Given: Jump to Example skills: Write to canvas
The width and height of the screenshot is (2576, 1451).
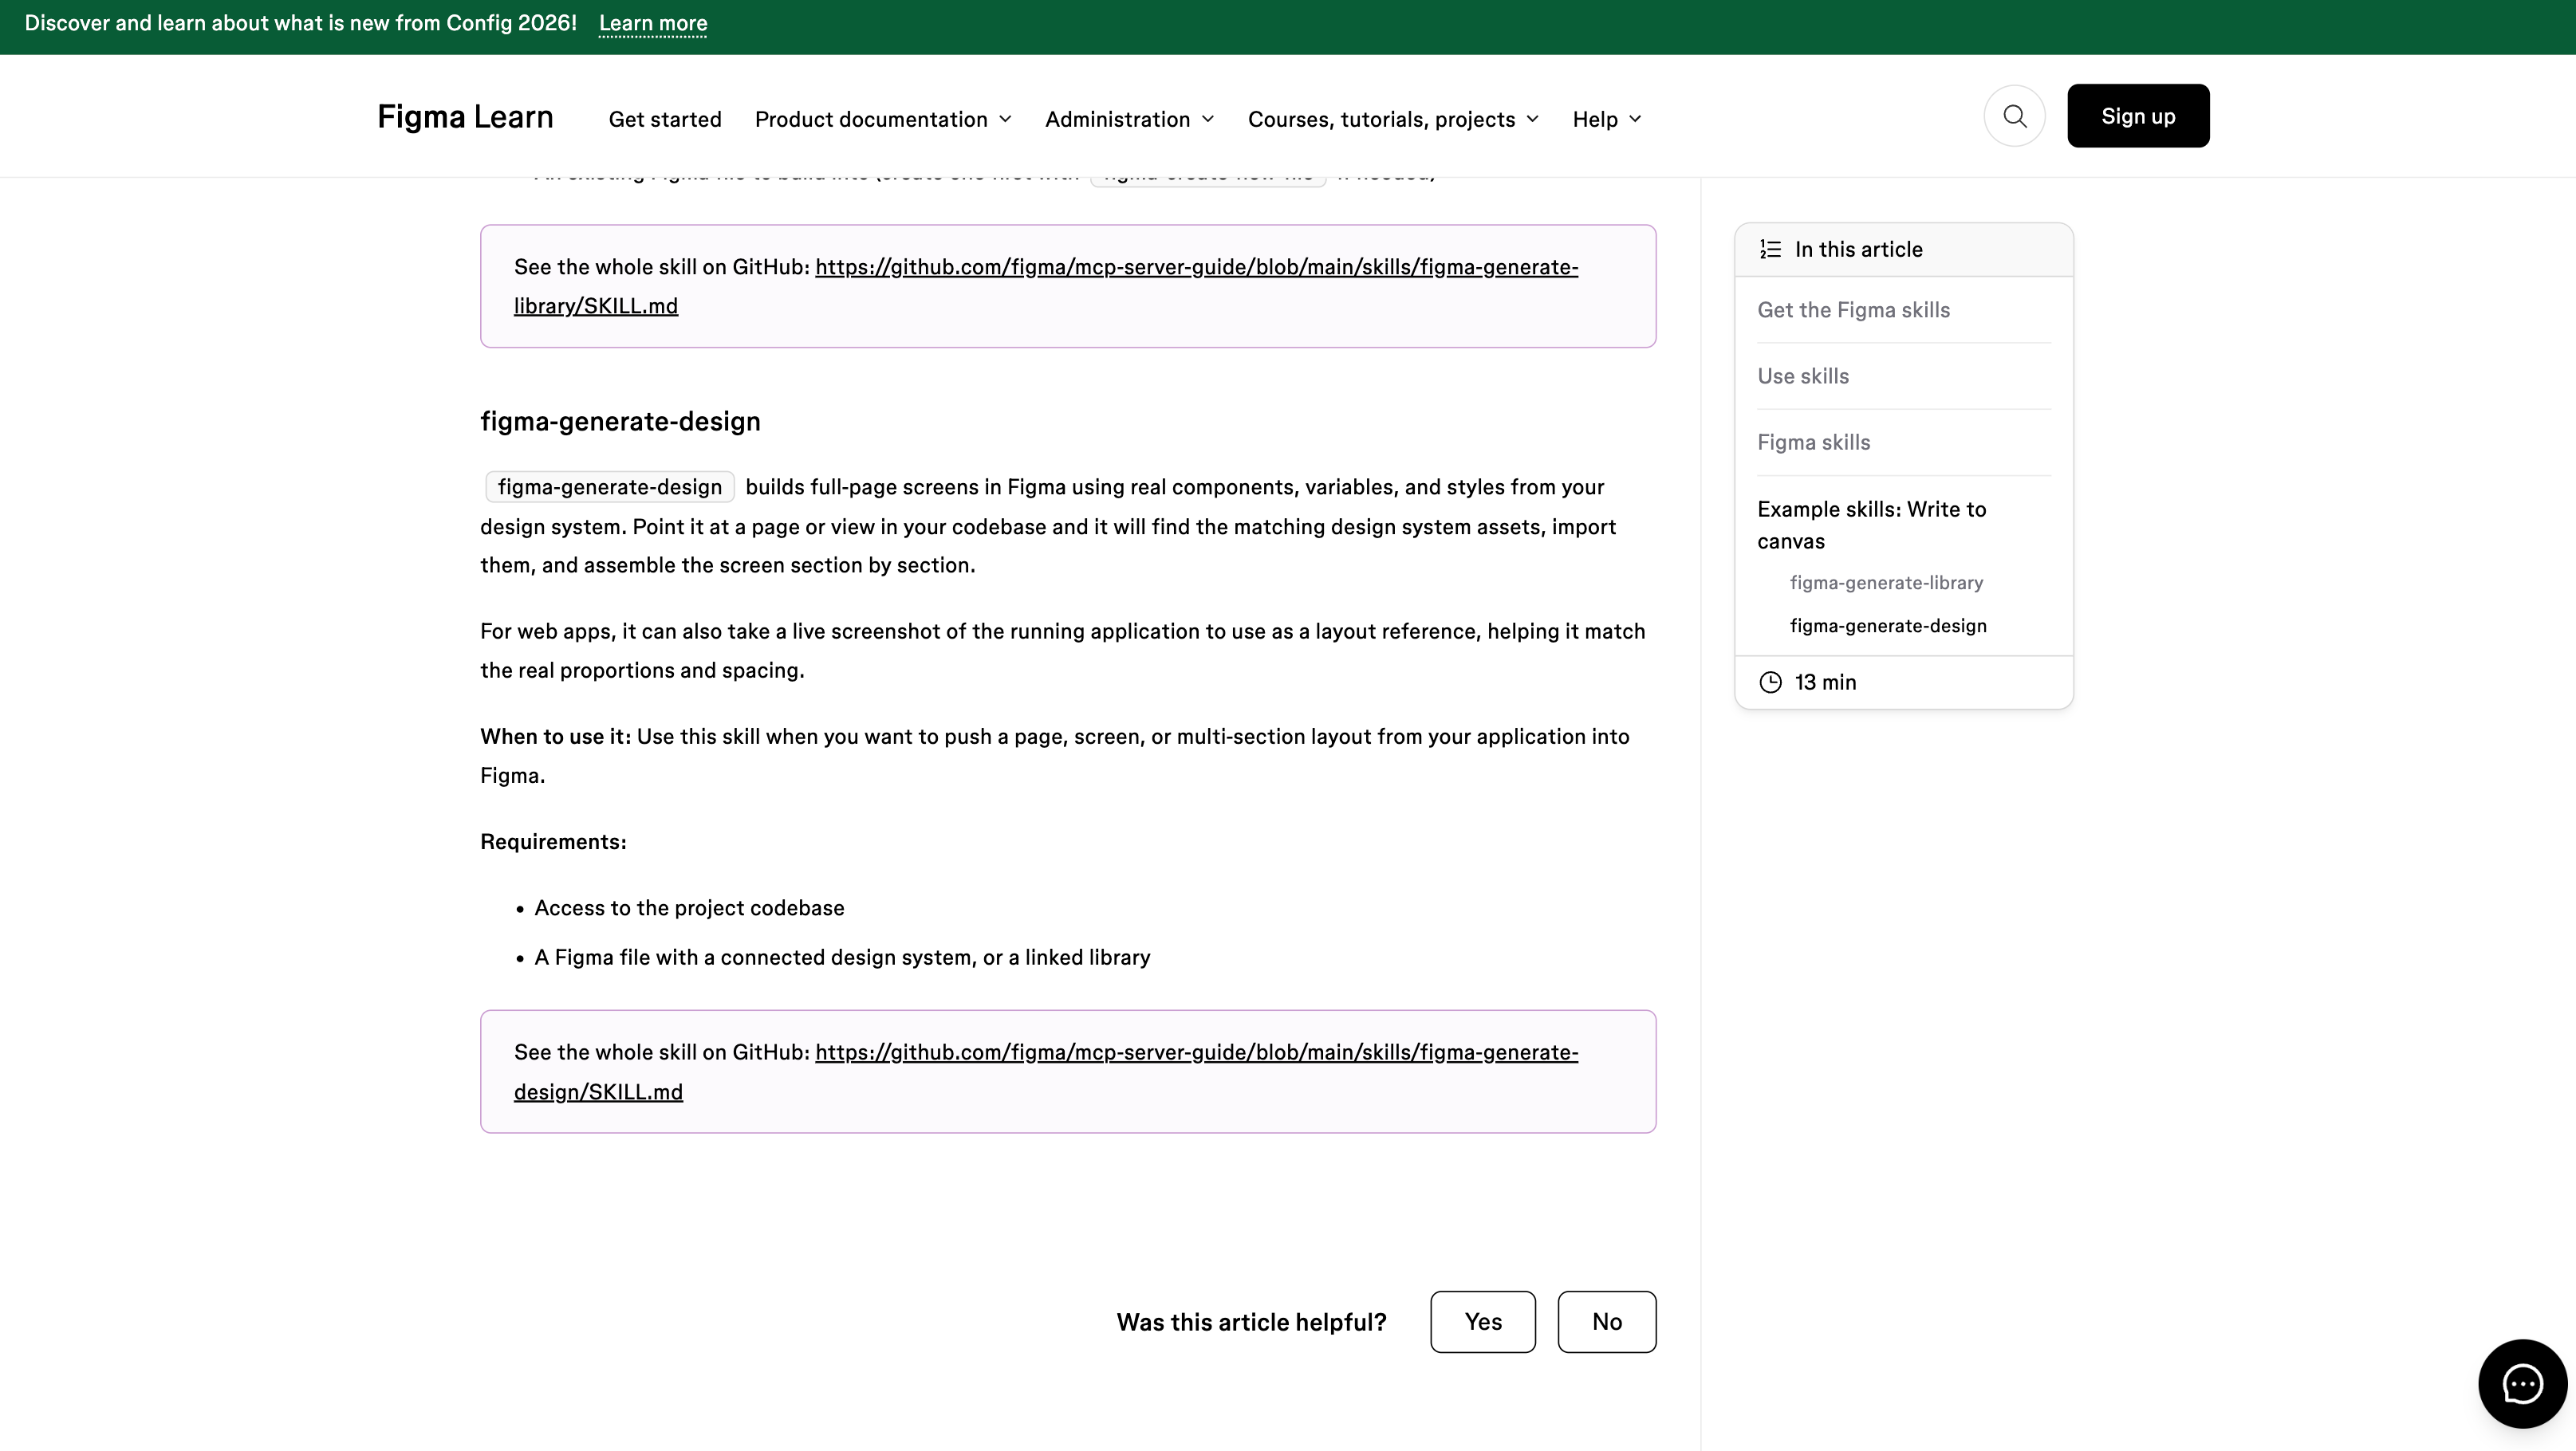Looking at the screenshot, I should coord(1872,525).
